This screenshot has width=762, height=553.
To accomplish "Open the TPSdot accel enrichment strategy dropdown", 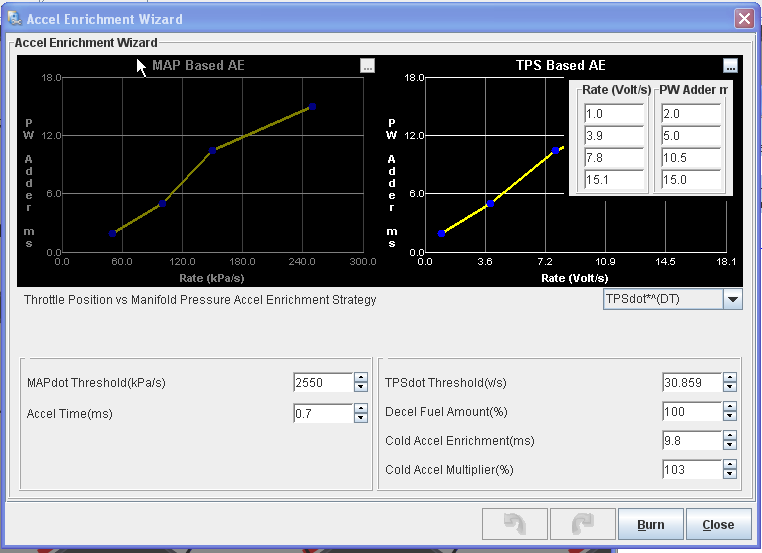I will (x=732, y=299).
